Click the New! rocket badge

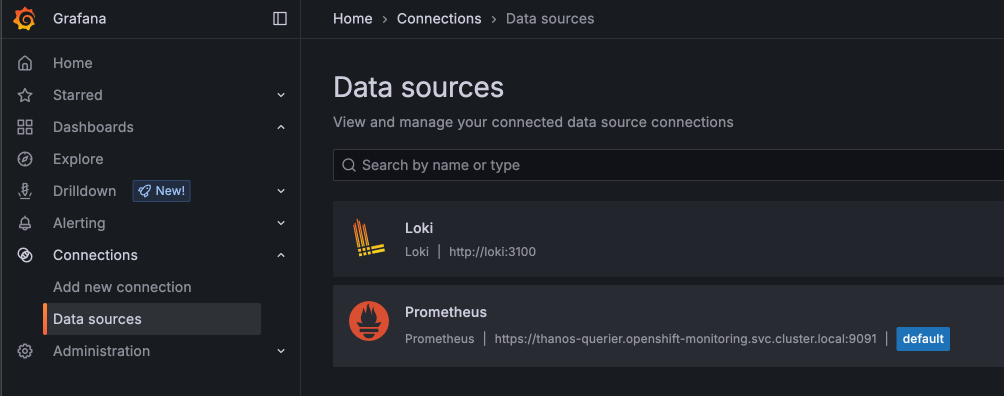[161, 191]
